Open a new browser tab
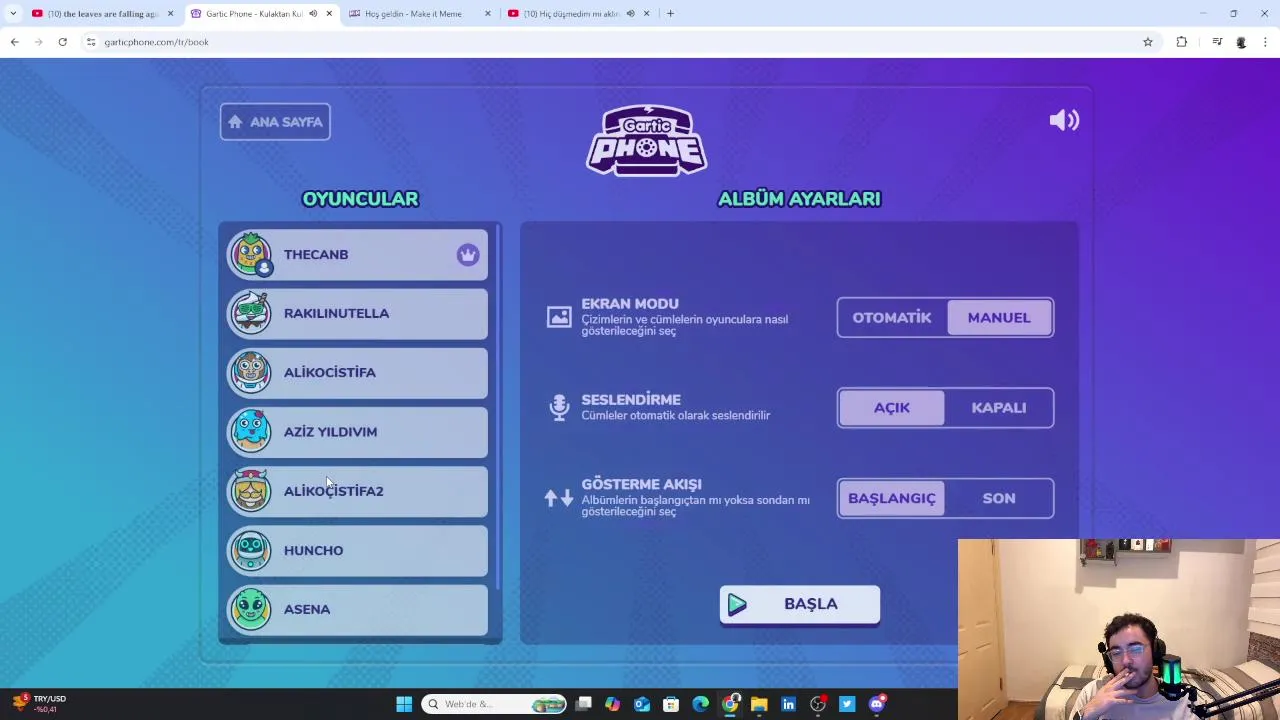Image resolution: width=1280 pixels, height=720 pixels. click(x=670, y=14)
